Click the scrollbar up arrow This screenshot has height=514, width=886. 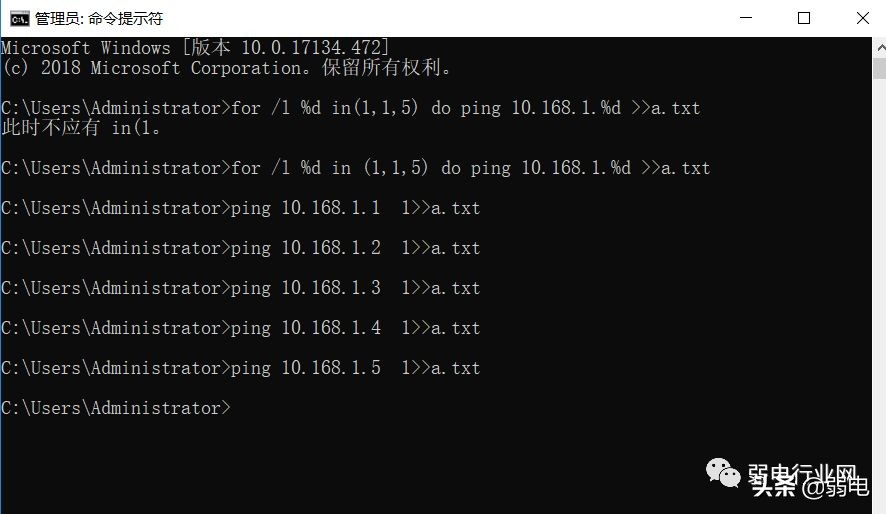point(880,48)
